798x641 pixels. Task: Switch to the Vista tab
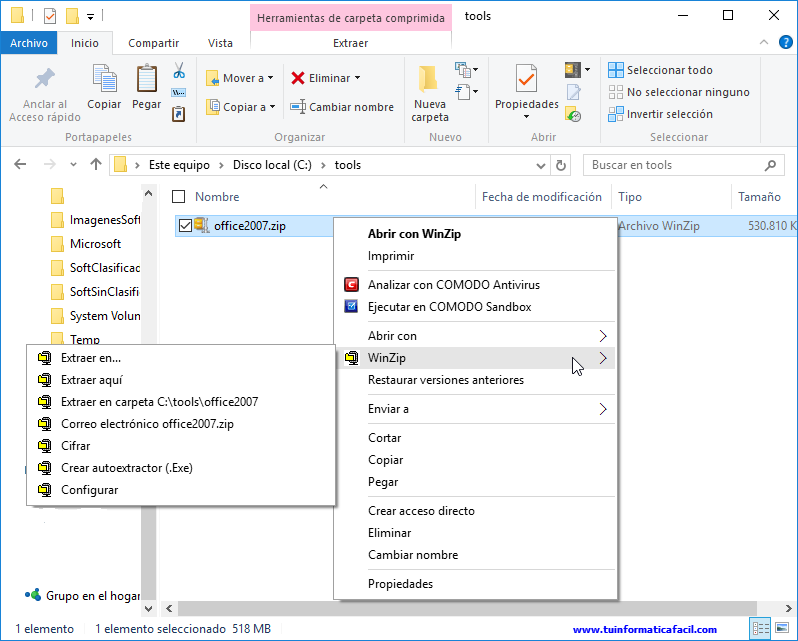pos(220,43)
